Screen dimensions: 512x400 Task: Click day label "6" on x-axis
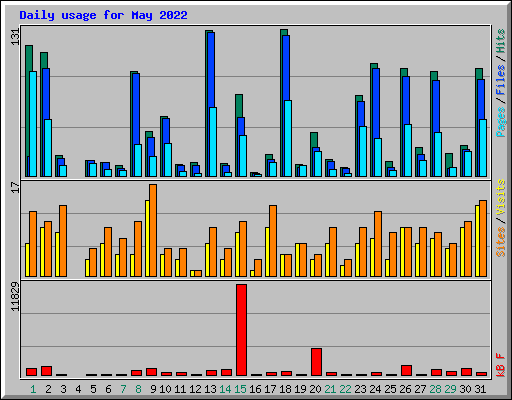108,389
